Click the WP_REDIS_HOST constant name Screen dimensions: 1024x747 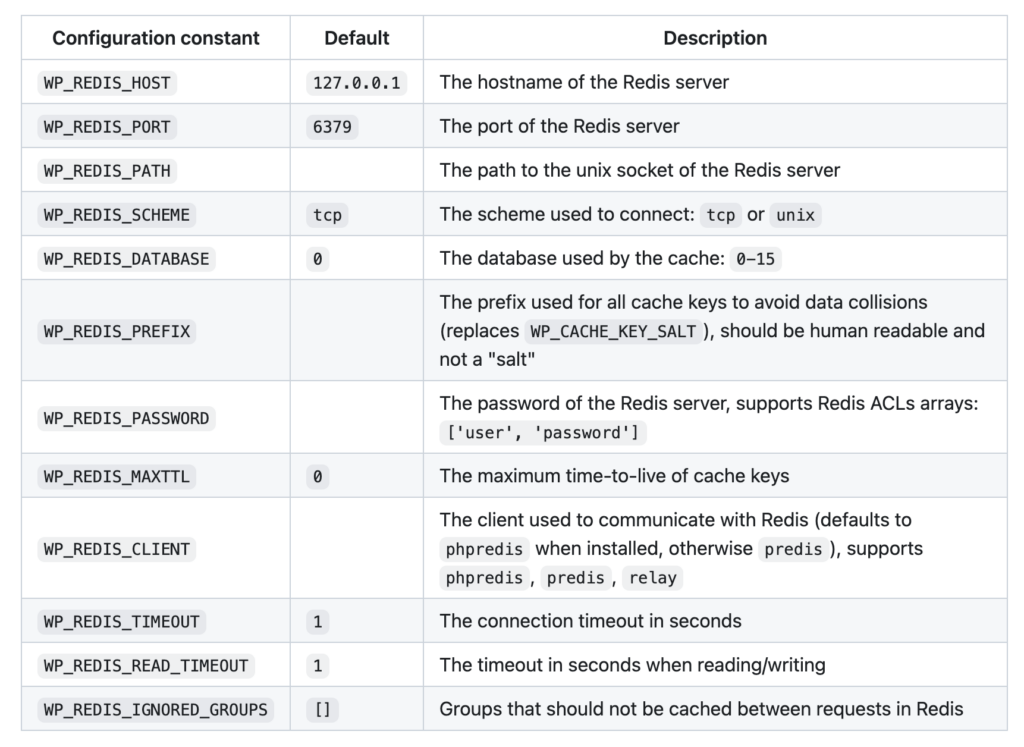[107, 82]
